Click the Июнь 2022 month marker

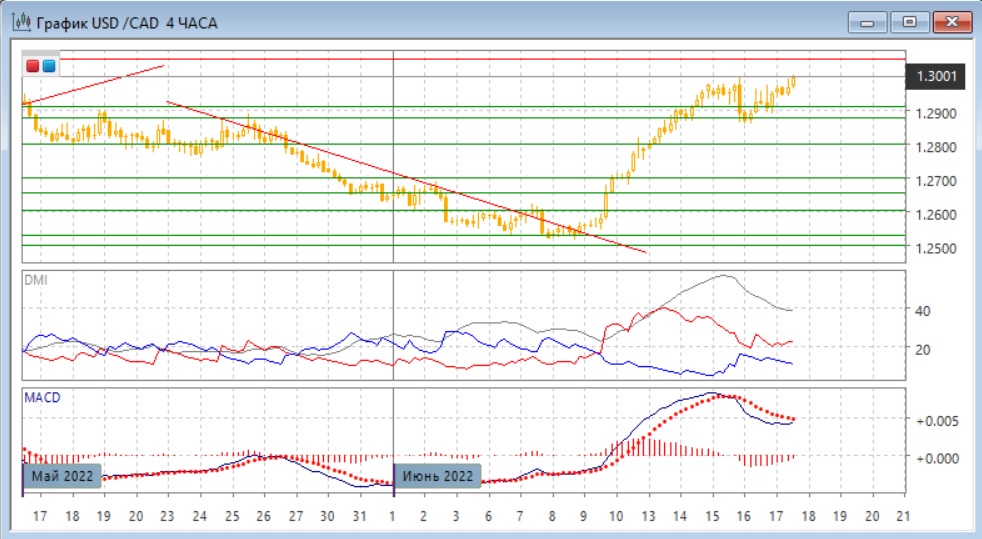coord(437,476)
